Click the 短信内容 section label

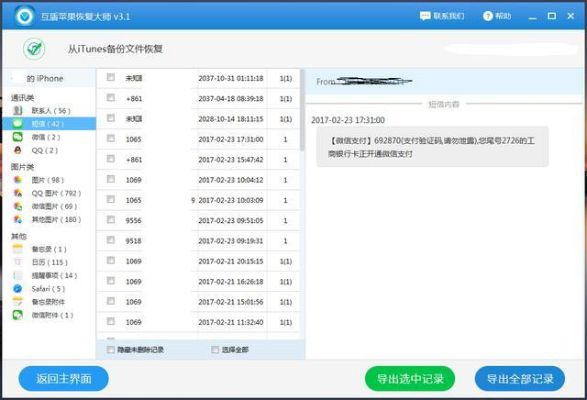coord(444,104)
